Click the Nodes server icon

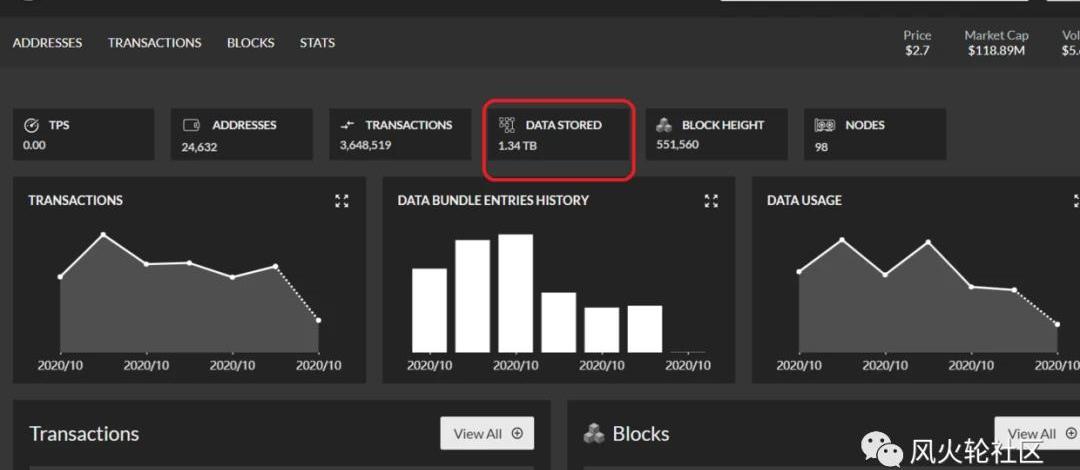tap(824, 126)
